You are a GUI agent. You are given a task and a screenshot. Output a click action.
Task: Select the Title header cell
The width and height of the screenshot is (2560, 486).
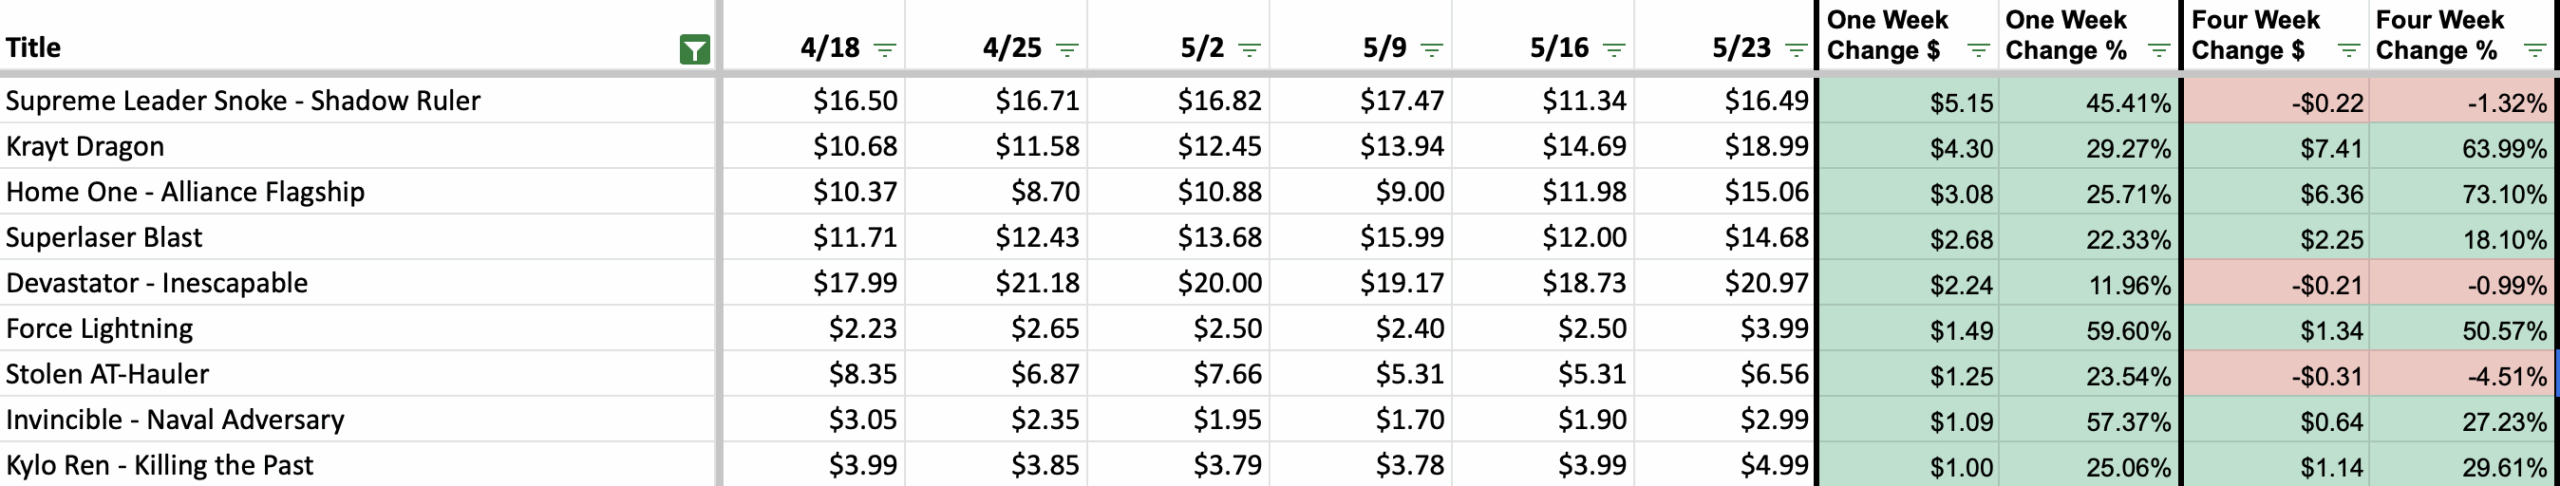click(358, 36)
